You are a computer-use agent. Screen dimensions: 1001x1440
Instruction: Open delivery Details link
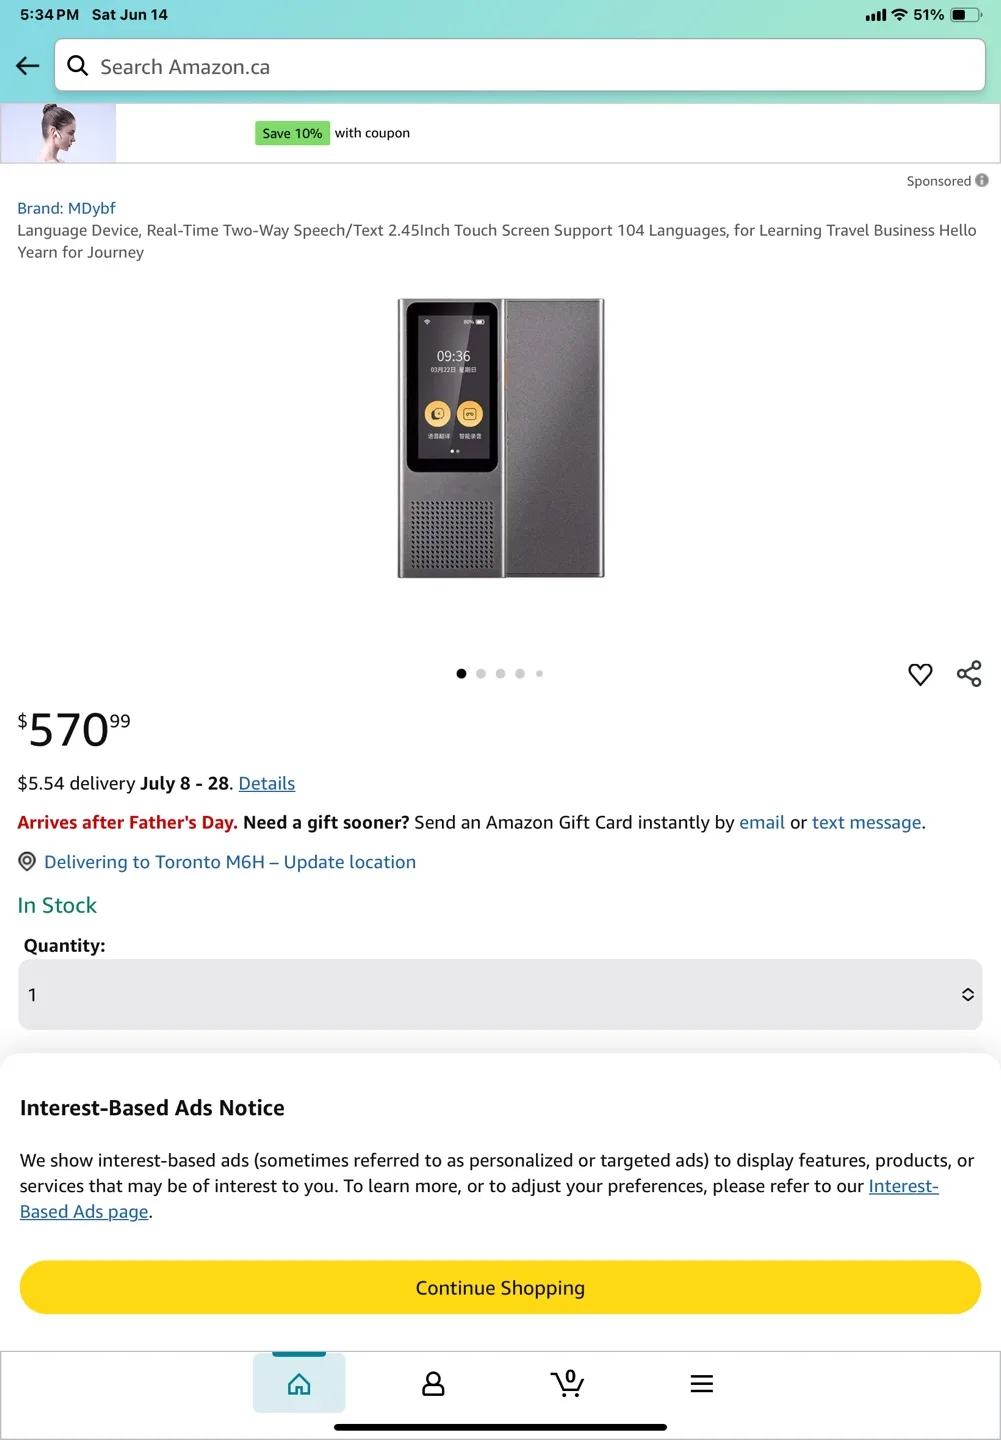pos(266,783)
